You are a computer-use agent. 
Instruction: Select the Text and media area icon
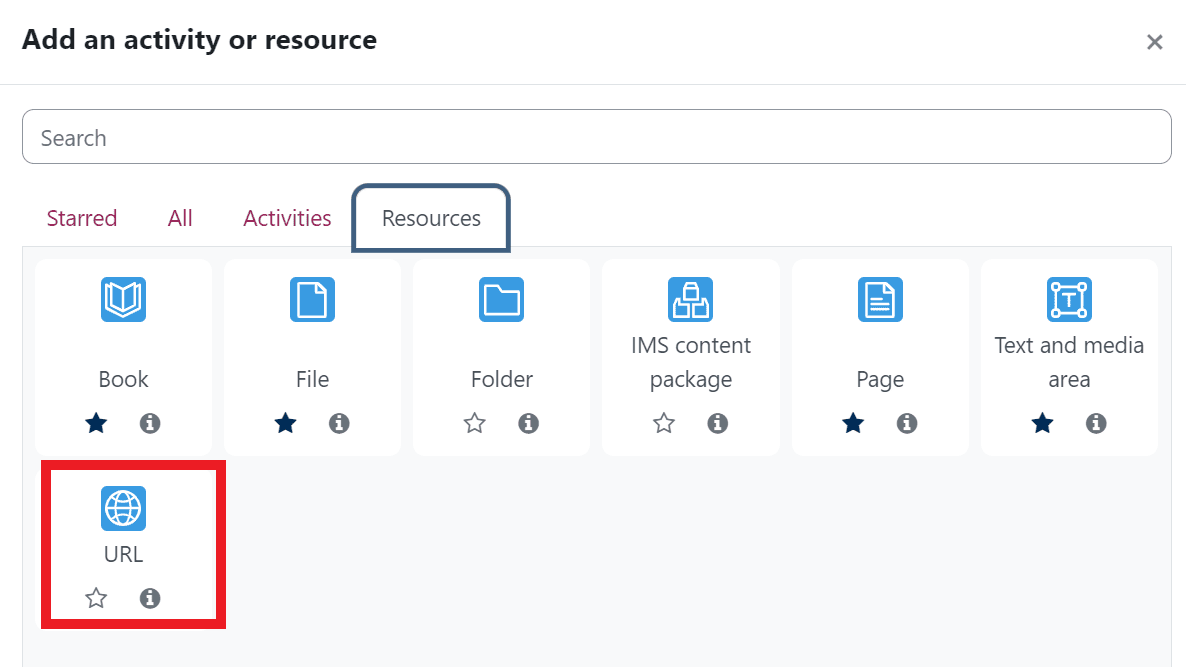1068,299
